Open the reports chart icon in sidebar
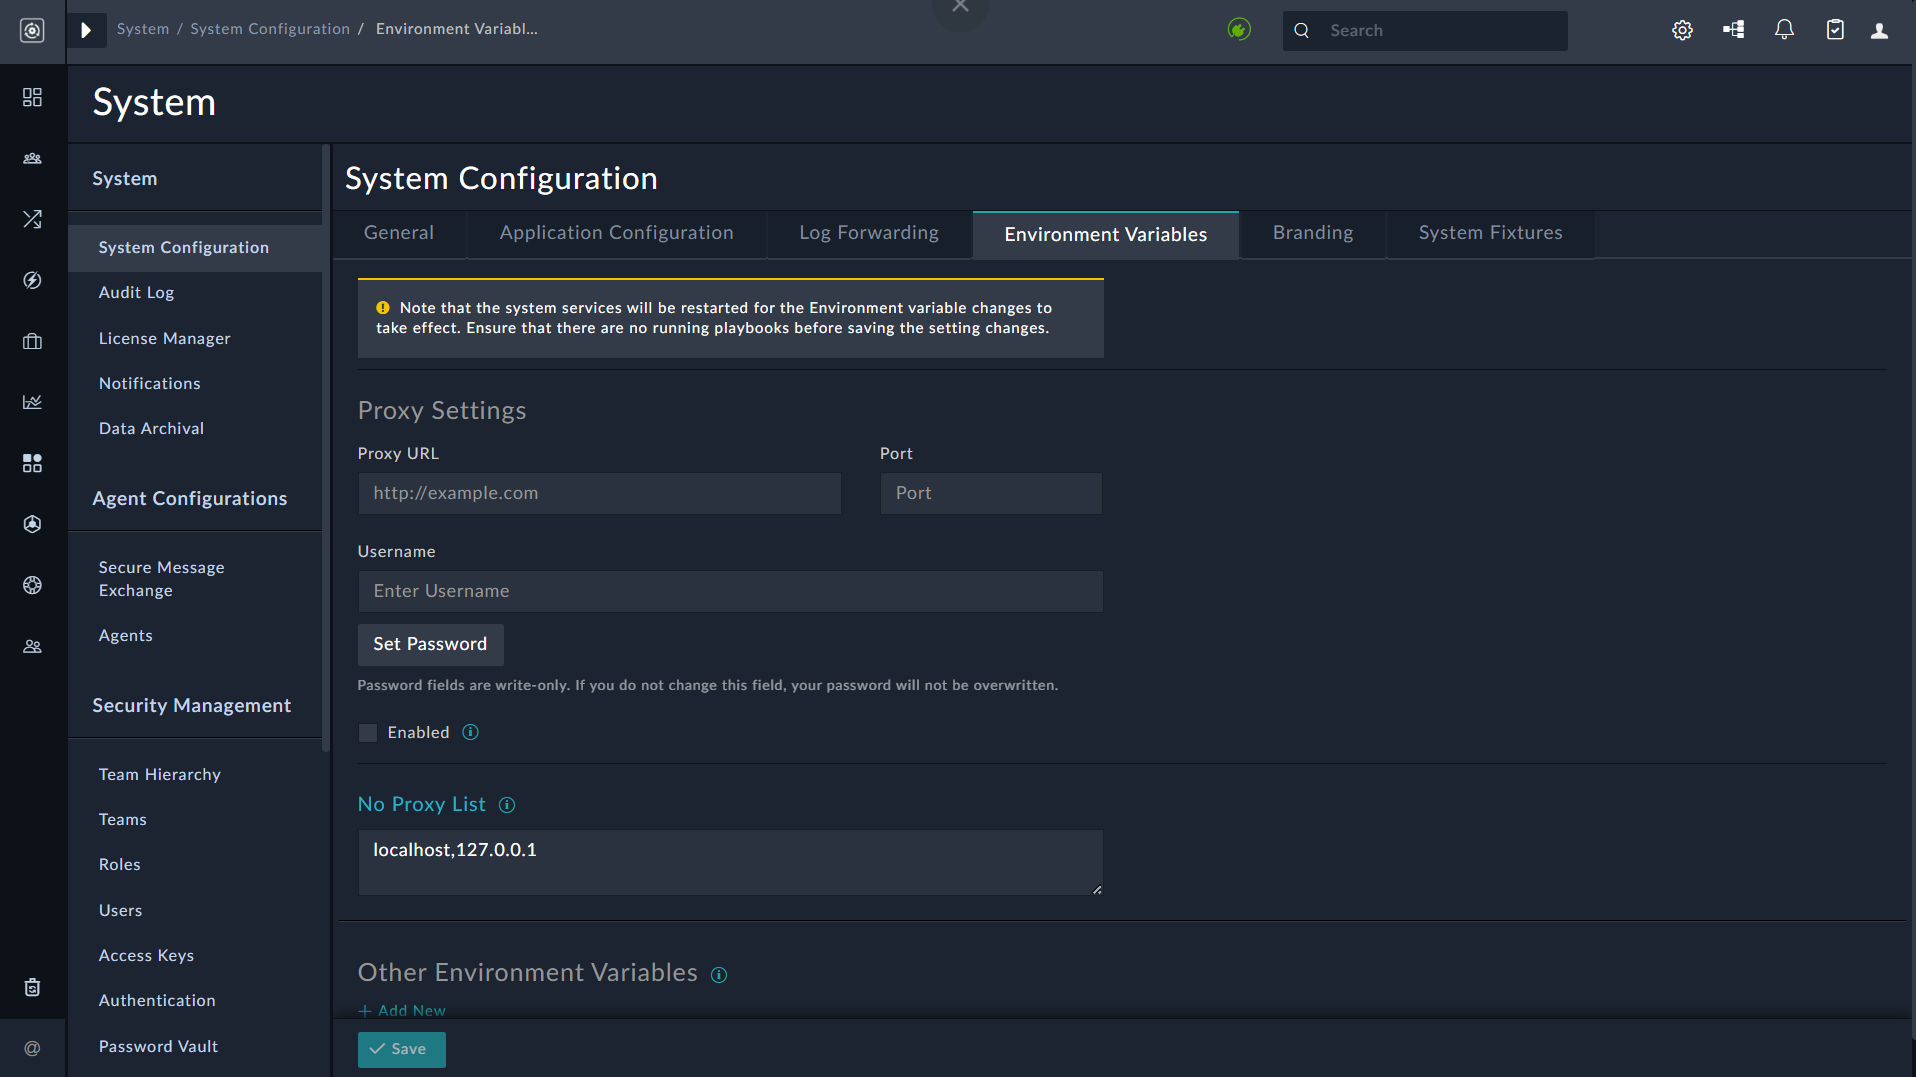 (x=32, y=401)
